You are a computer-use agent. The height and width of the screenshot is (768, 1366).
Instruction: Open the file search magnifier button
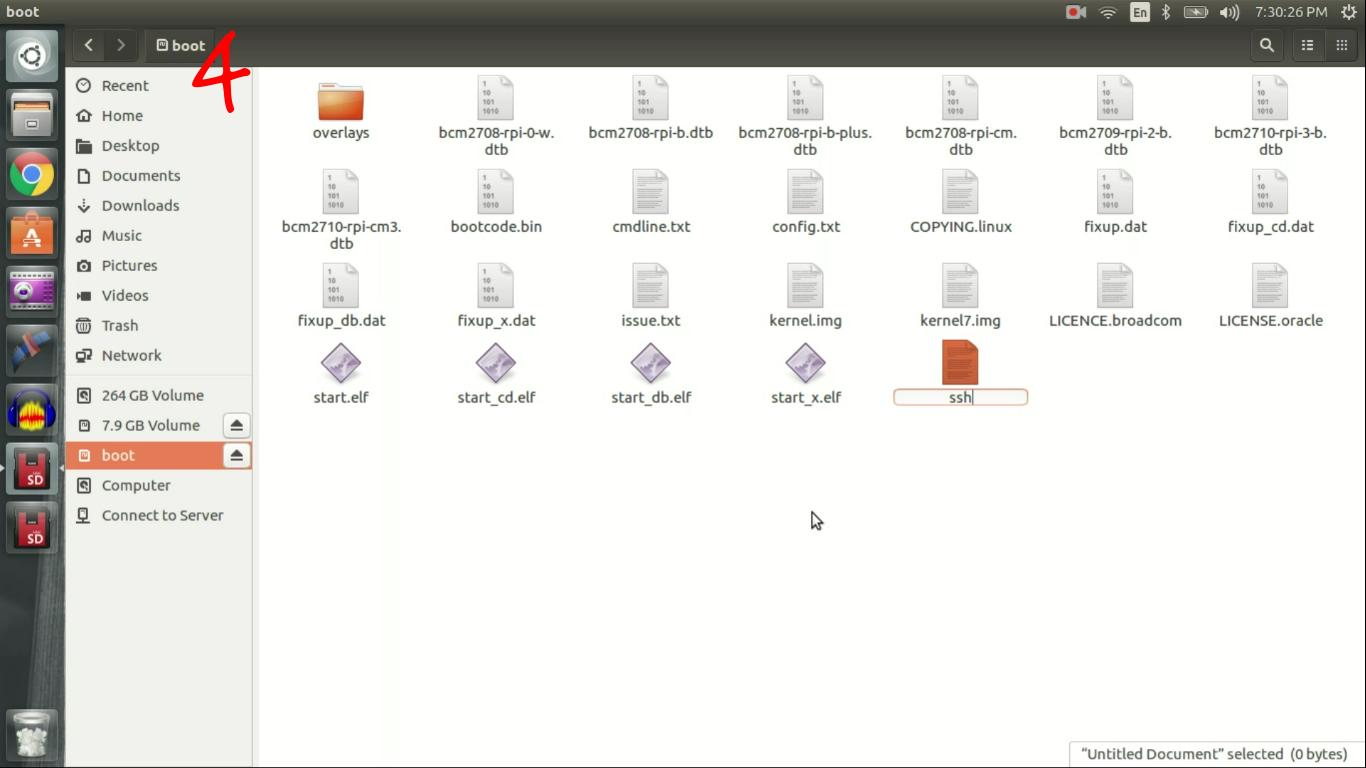[1267, 45]
